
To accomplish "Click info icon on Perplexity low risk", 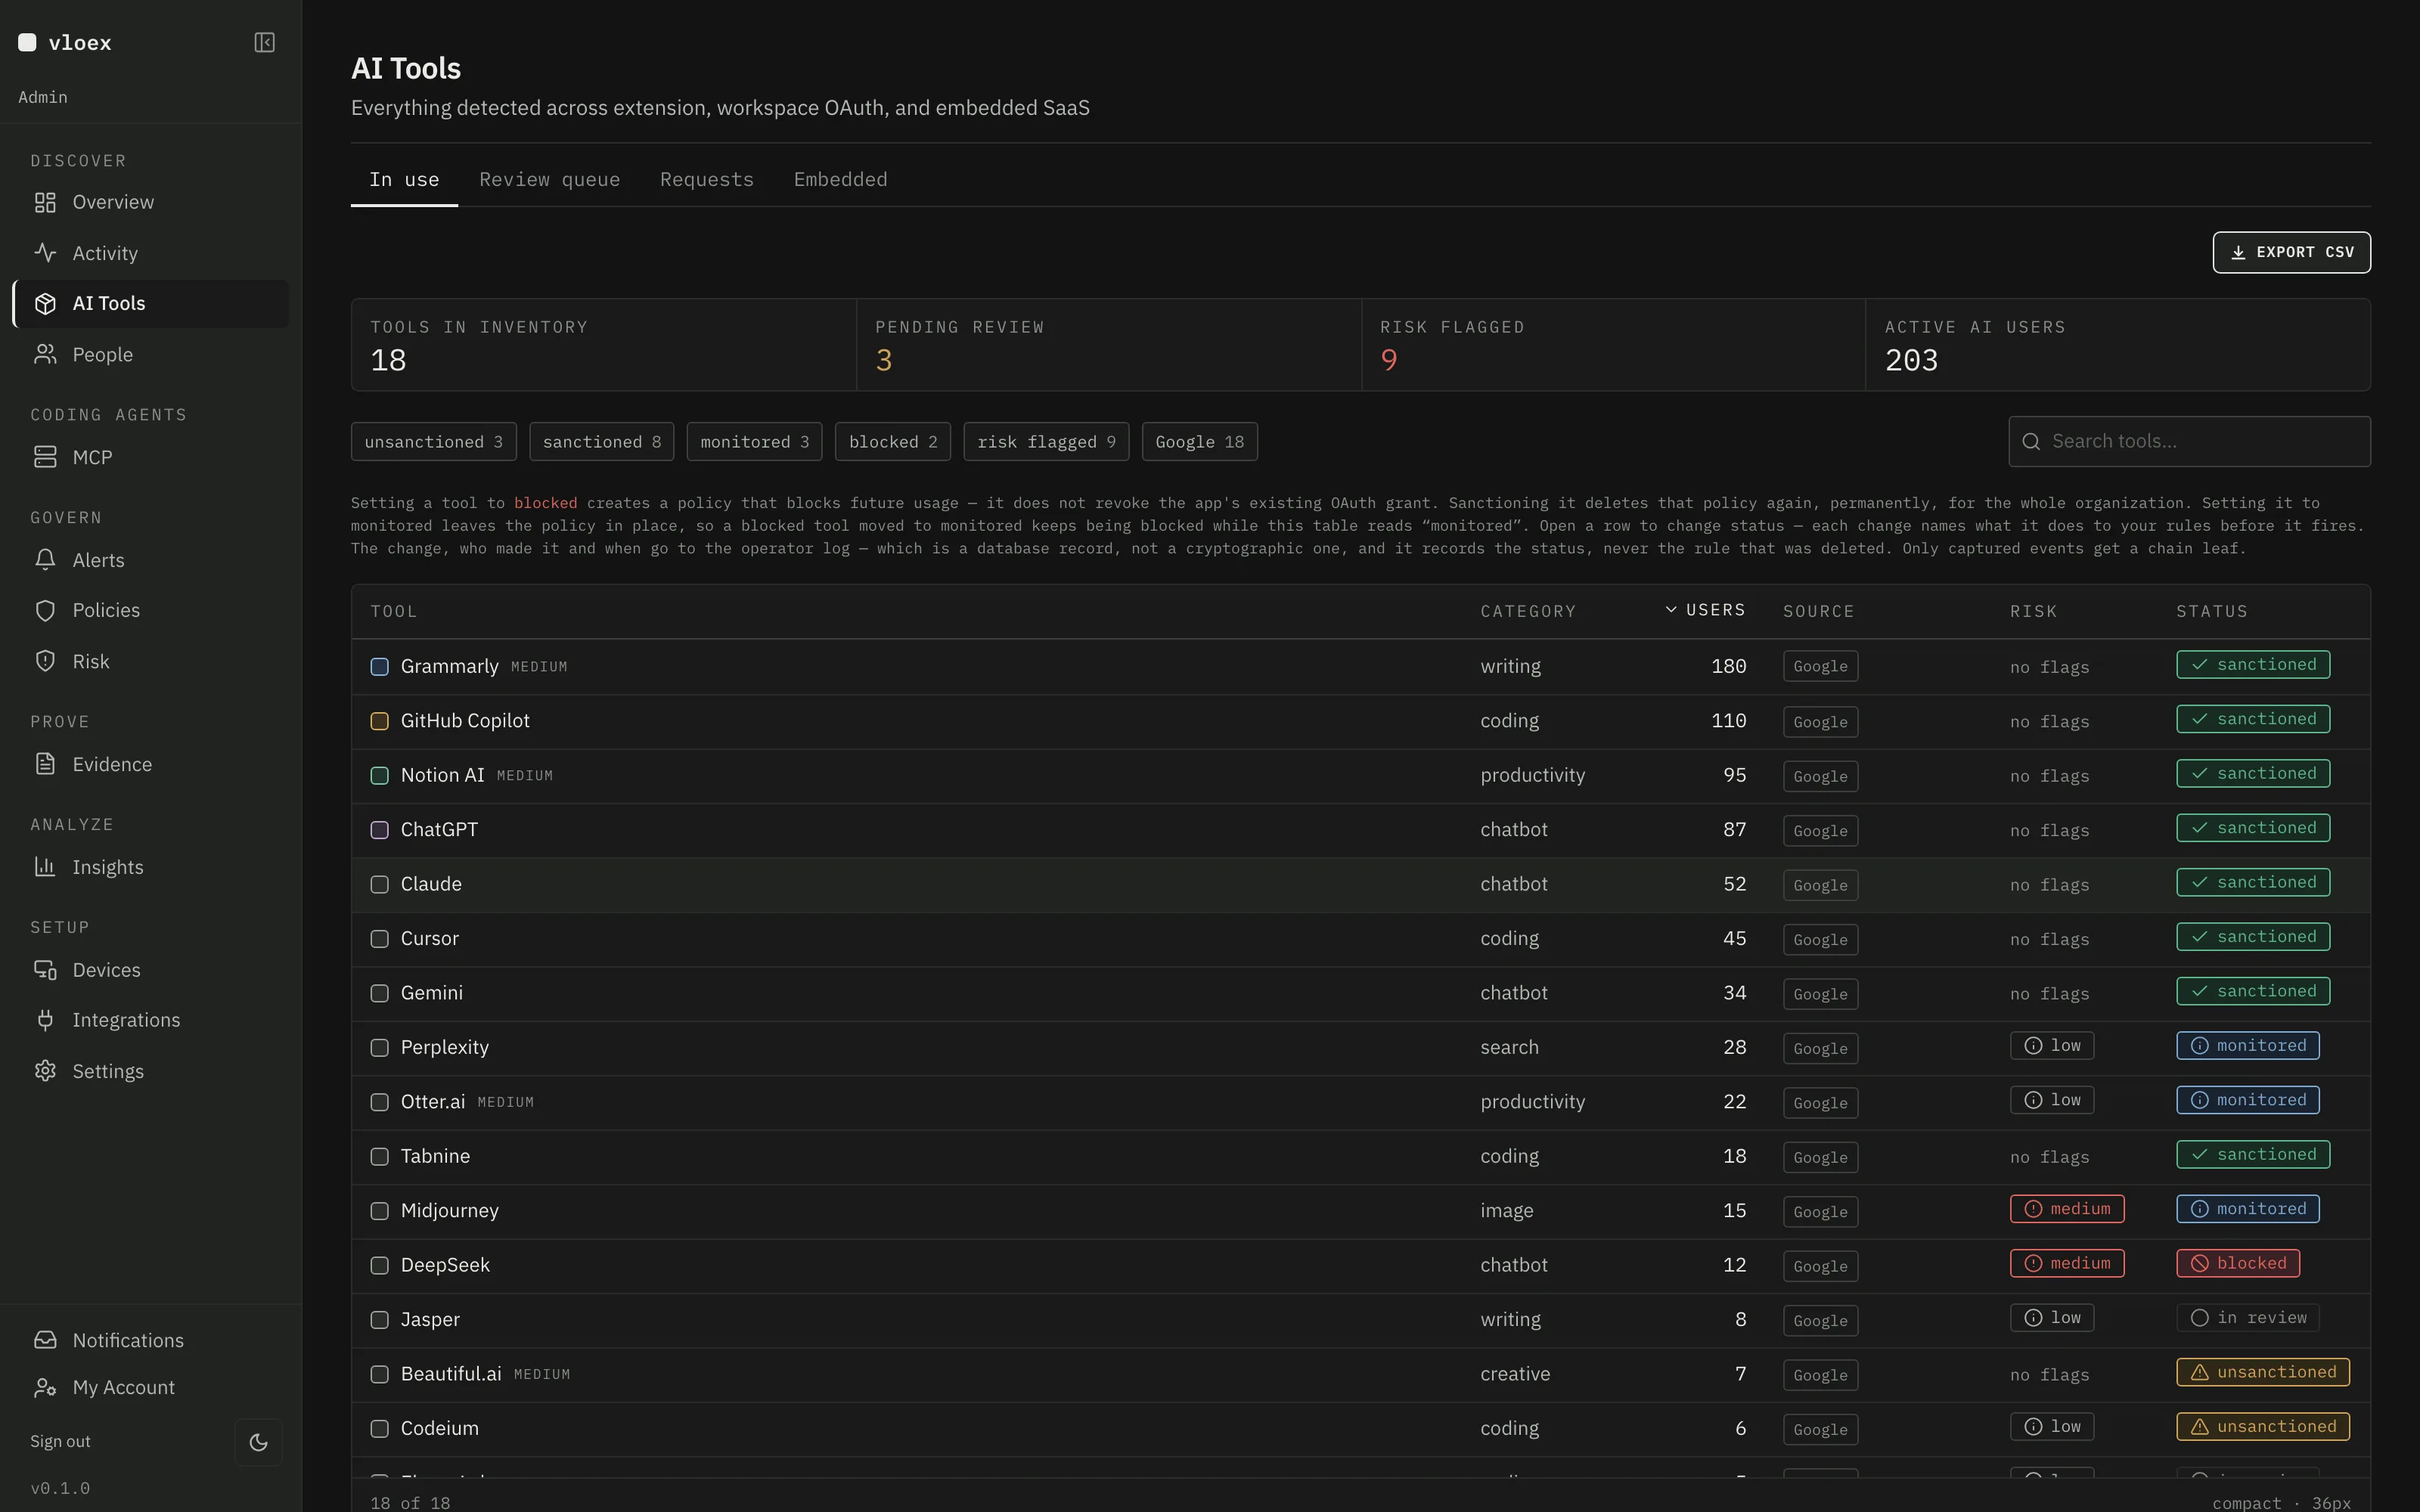I will [2033, 1046].
